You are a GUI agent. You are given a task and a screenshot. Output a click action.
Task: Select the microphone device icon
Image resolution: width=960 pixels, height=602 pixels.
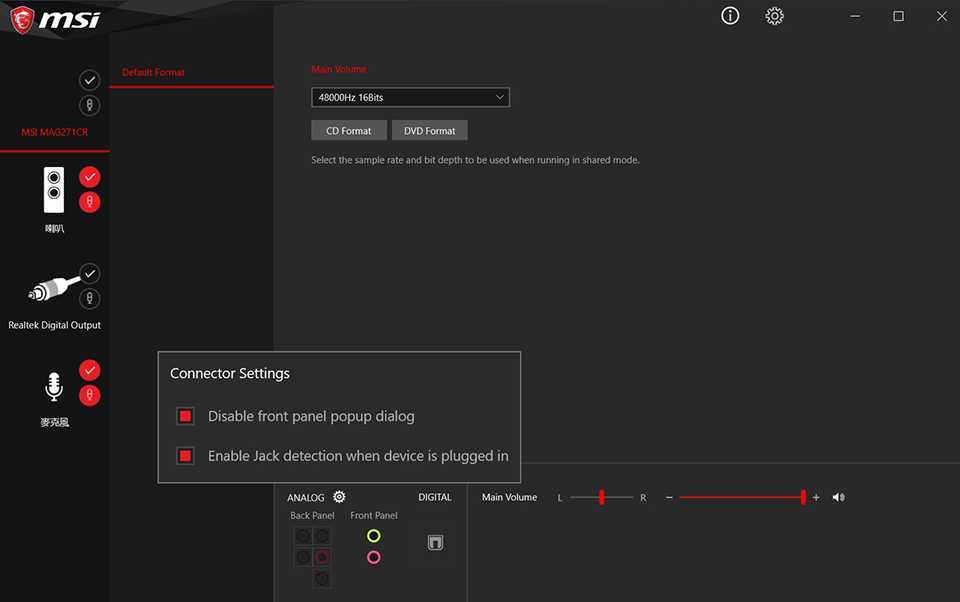[54, 387]
